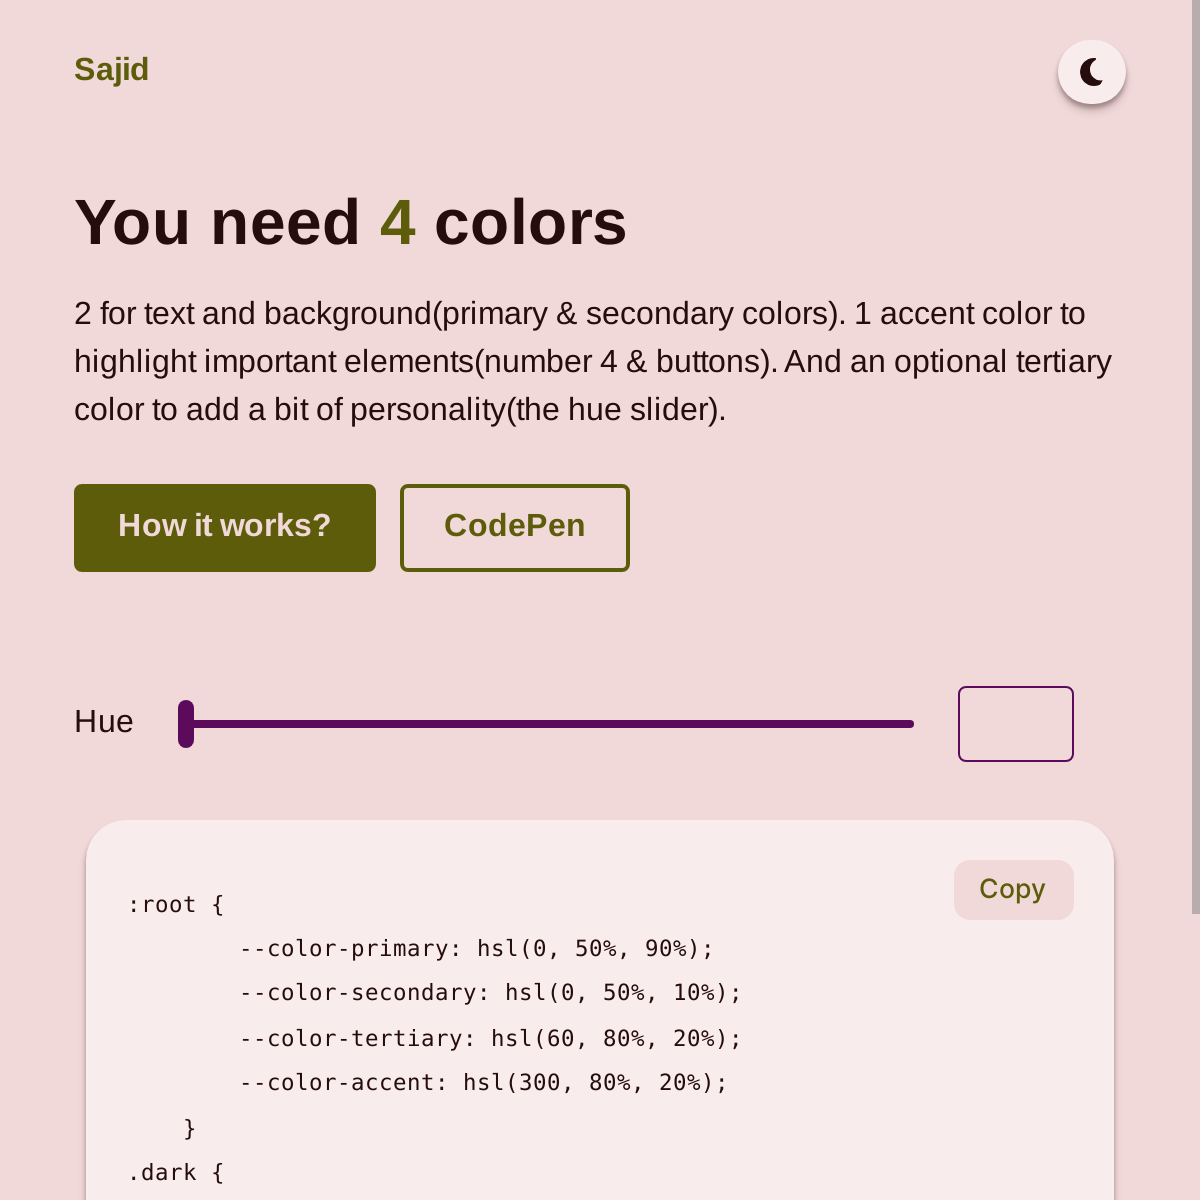Click the closing brace of the :root block
Viewport: 1200px width, 1200px height.
point(190,1129)
